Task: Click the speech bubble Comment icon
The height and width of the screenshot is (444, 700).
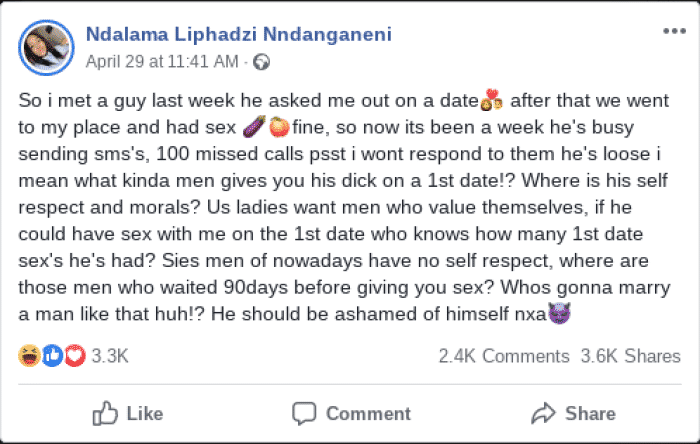Action: pos(304,413)
